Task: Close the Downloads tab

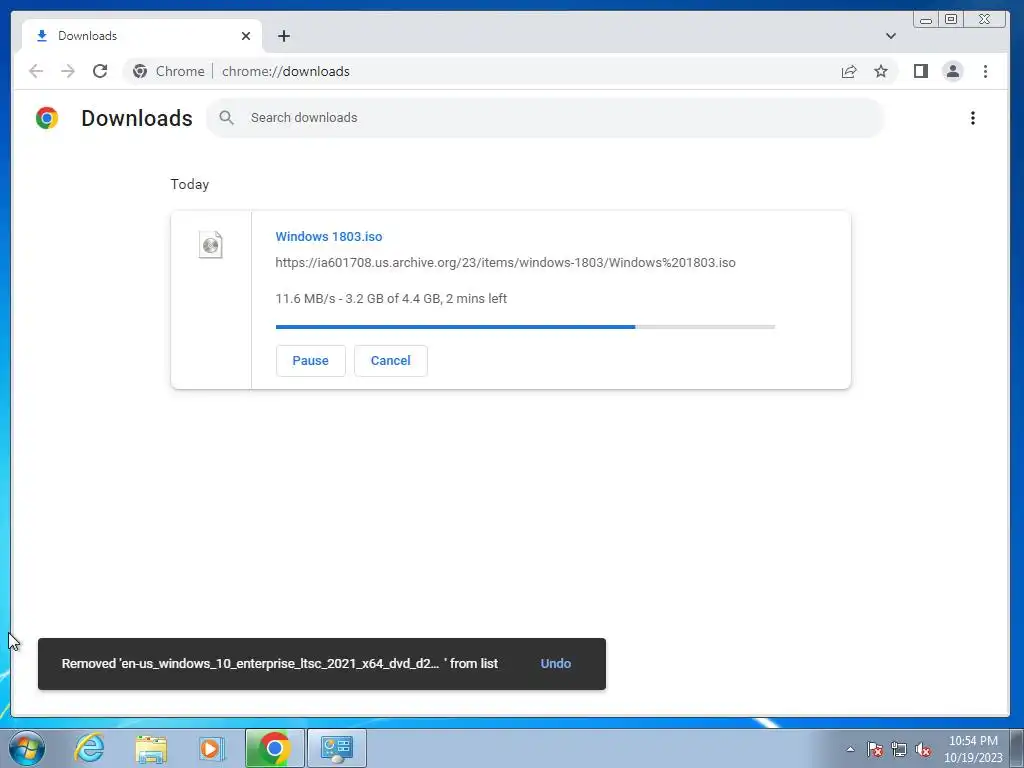Action: point(246,36)
